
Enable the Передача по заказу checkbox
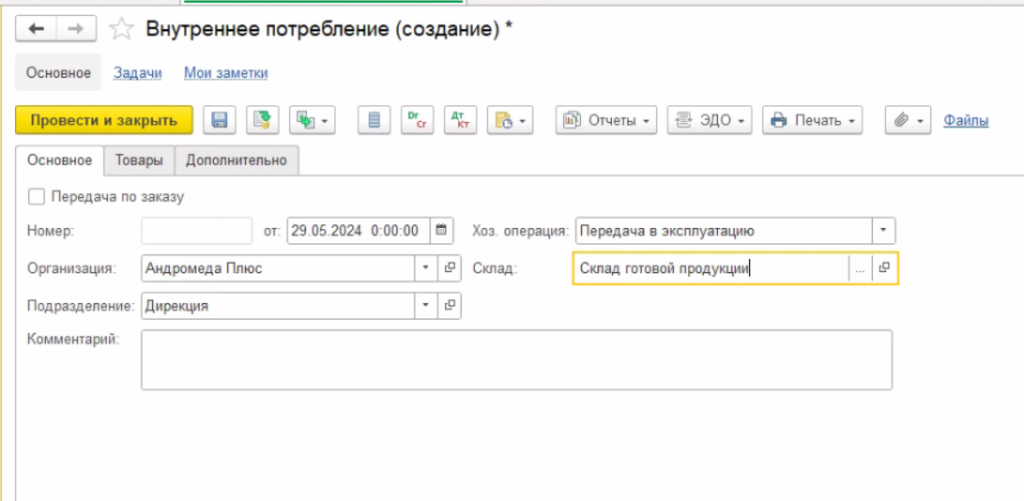click(37, 197)
